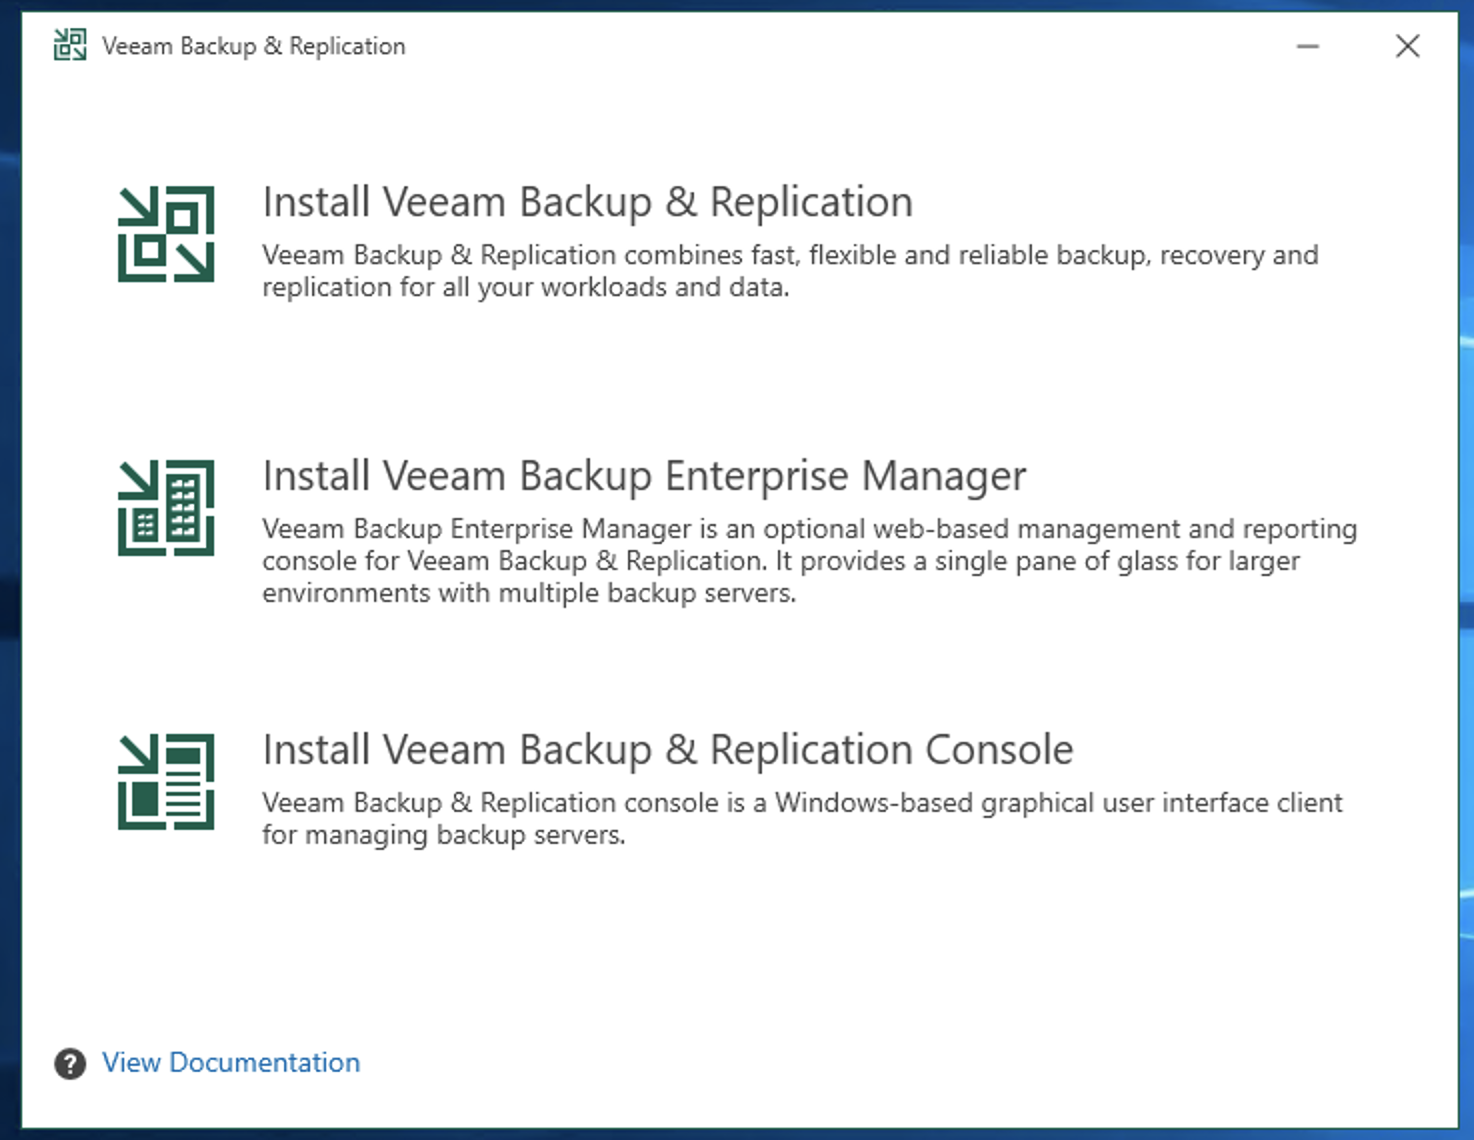Launch Install Veeam Backup & Replication Console heading

click(667, 750)
